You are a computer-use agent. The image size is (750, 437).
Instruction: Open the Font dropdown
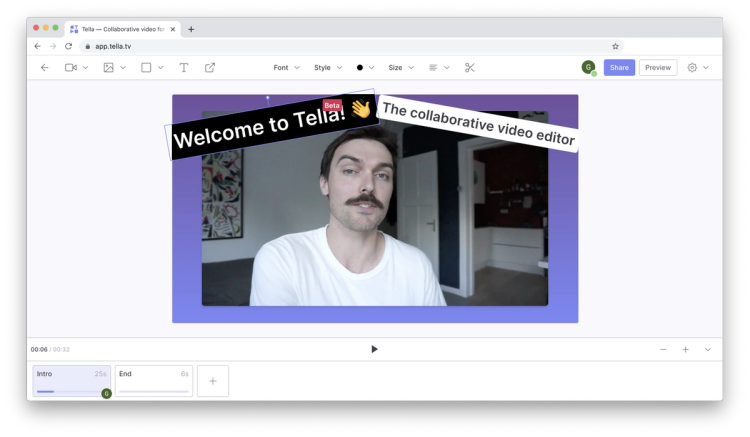pos(287,68)
